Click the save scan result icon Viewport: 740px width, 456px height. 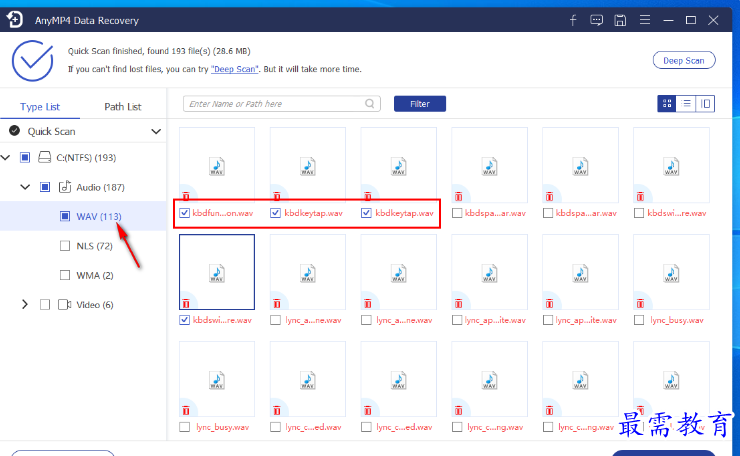620,20
